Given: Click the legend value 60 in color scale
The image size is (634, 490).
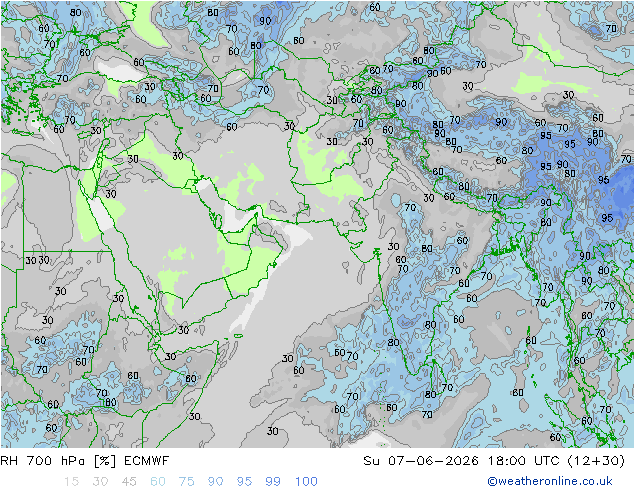Looking at the screenshot, I should coord(158,481).
